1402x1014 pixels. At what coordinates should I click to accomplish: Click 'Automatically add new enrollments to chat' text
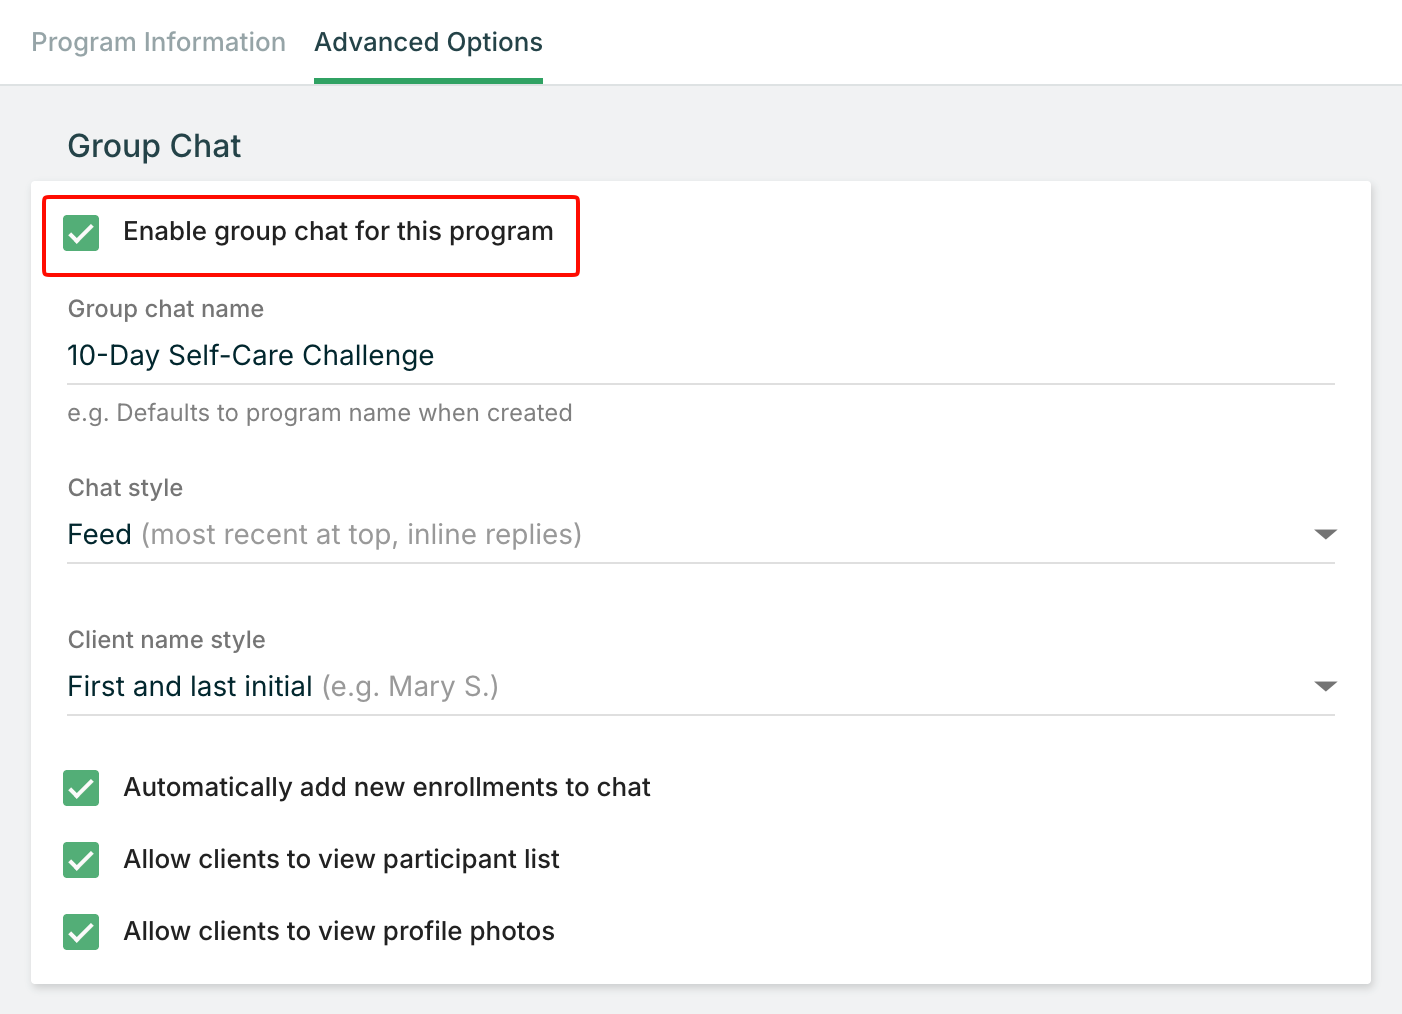[387, 788]
